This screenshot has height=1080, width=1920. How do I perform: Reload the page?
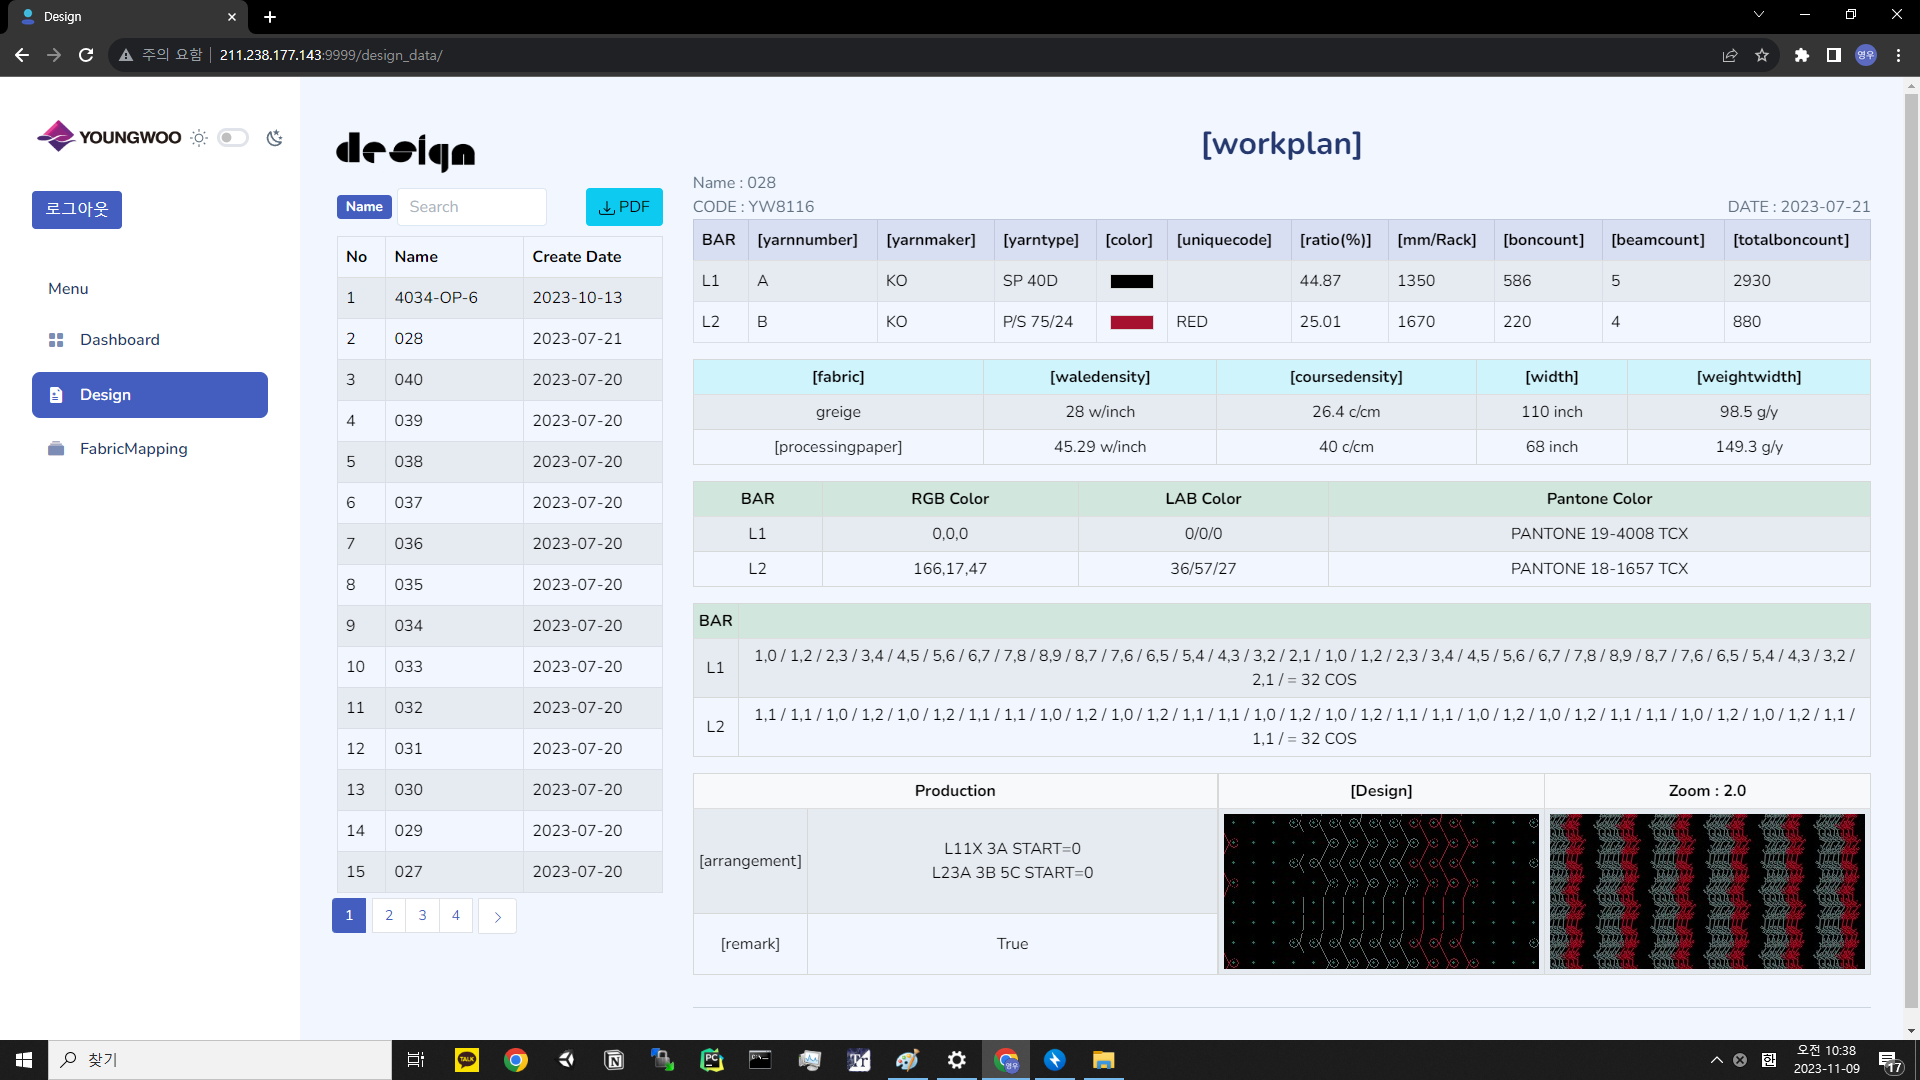pos(86,55)
